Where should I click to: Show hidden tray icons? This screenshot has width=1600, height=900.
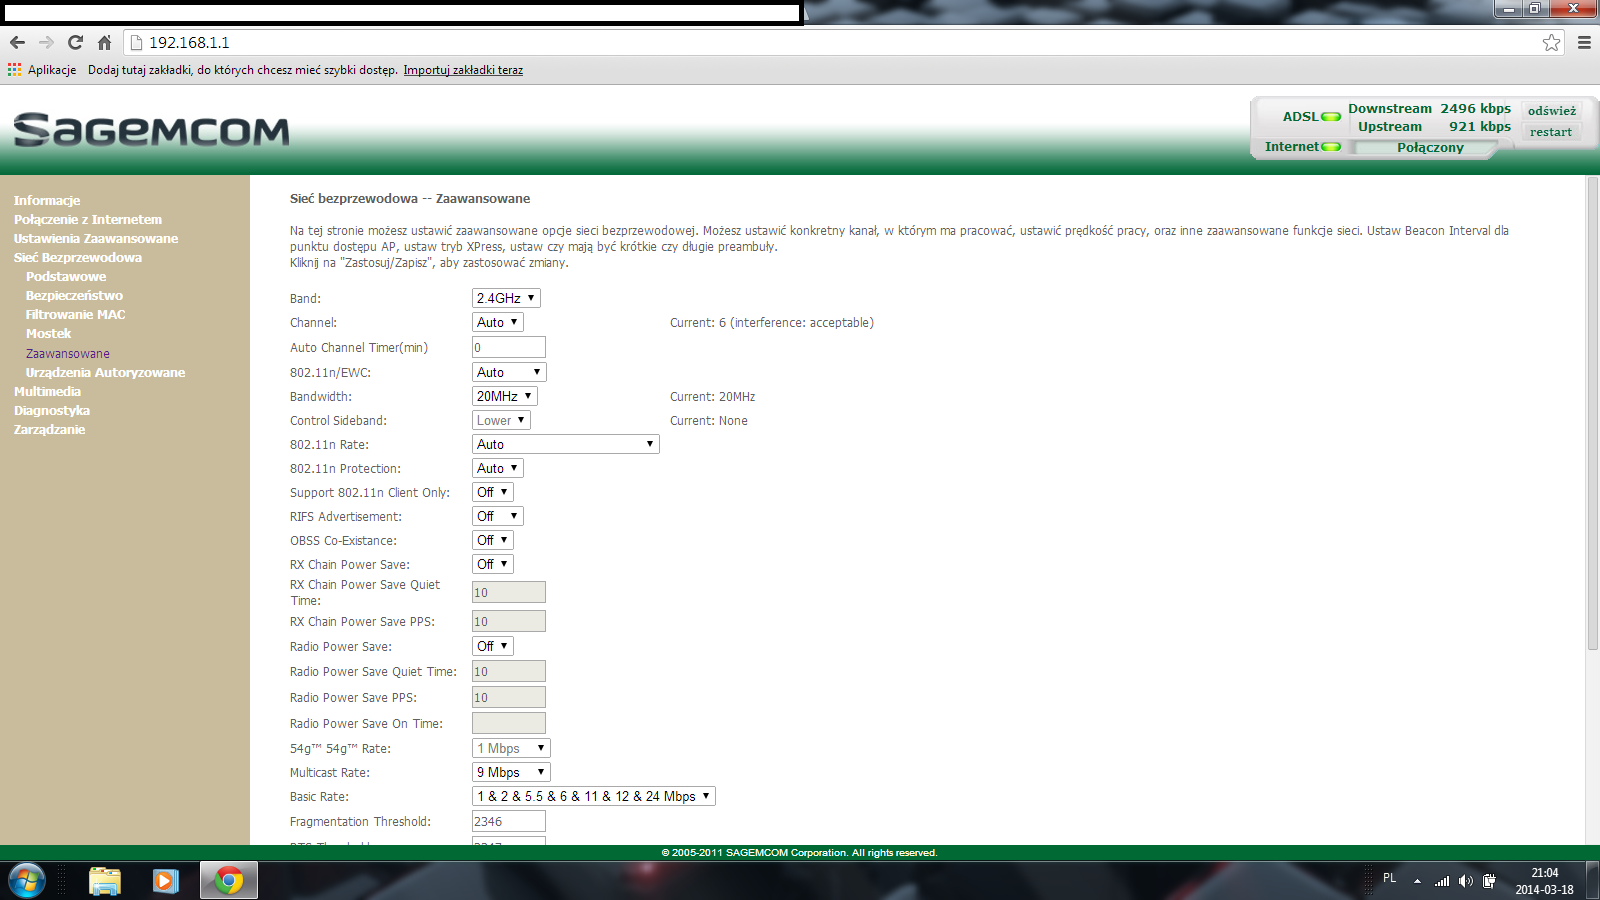click(x=1417, y=881)
